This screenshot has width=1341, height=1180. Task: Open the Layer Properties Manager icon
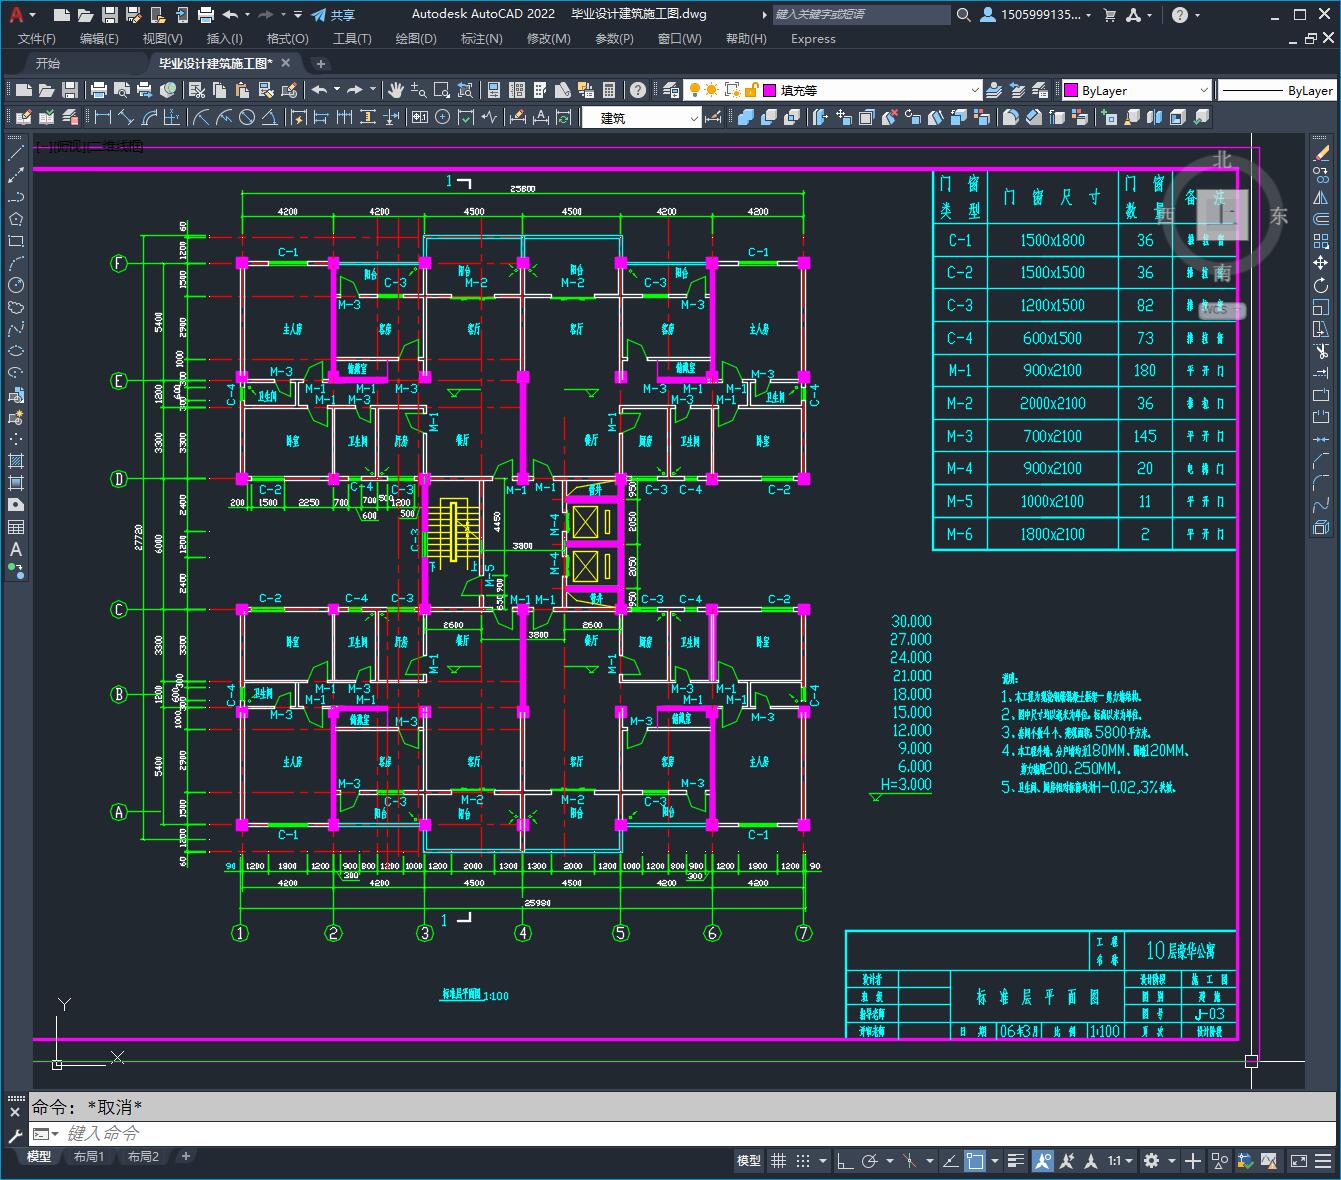point(671,90)
